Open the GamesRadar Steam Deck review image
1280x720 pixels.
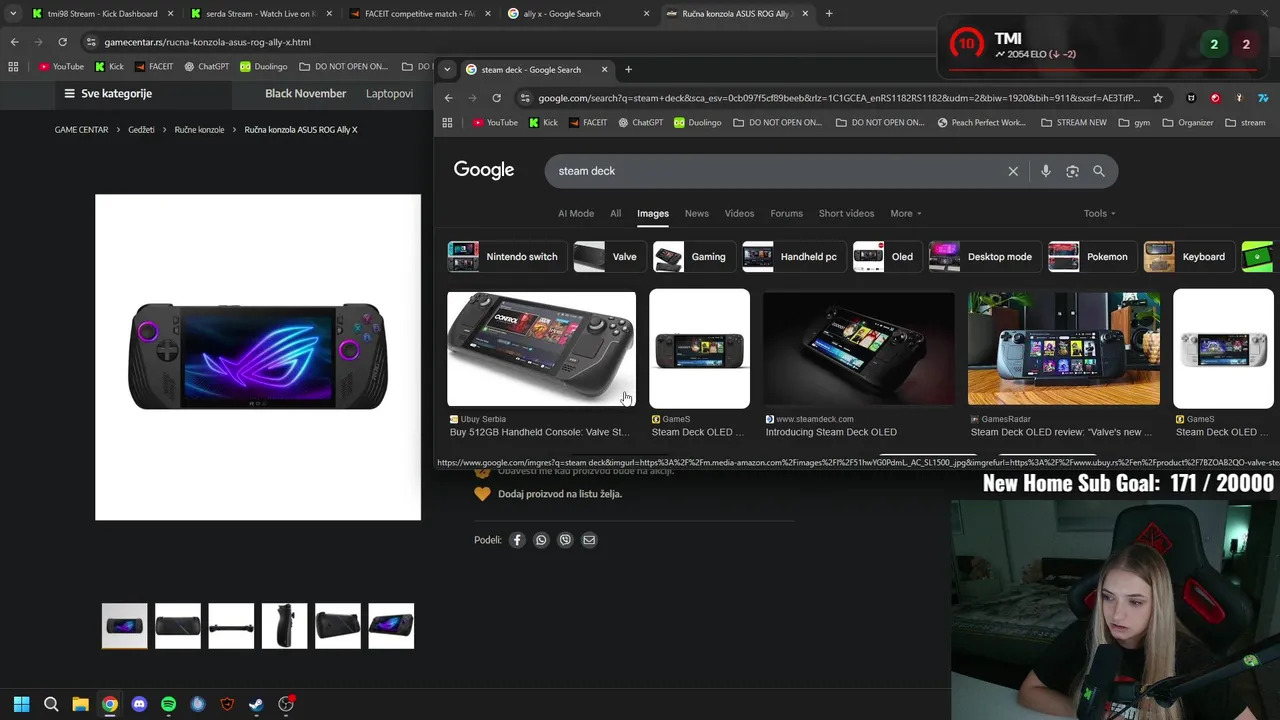1064,348
